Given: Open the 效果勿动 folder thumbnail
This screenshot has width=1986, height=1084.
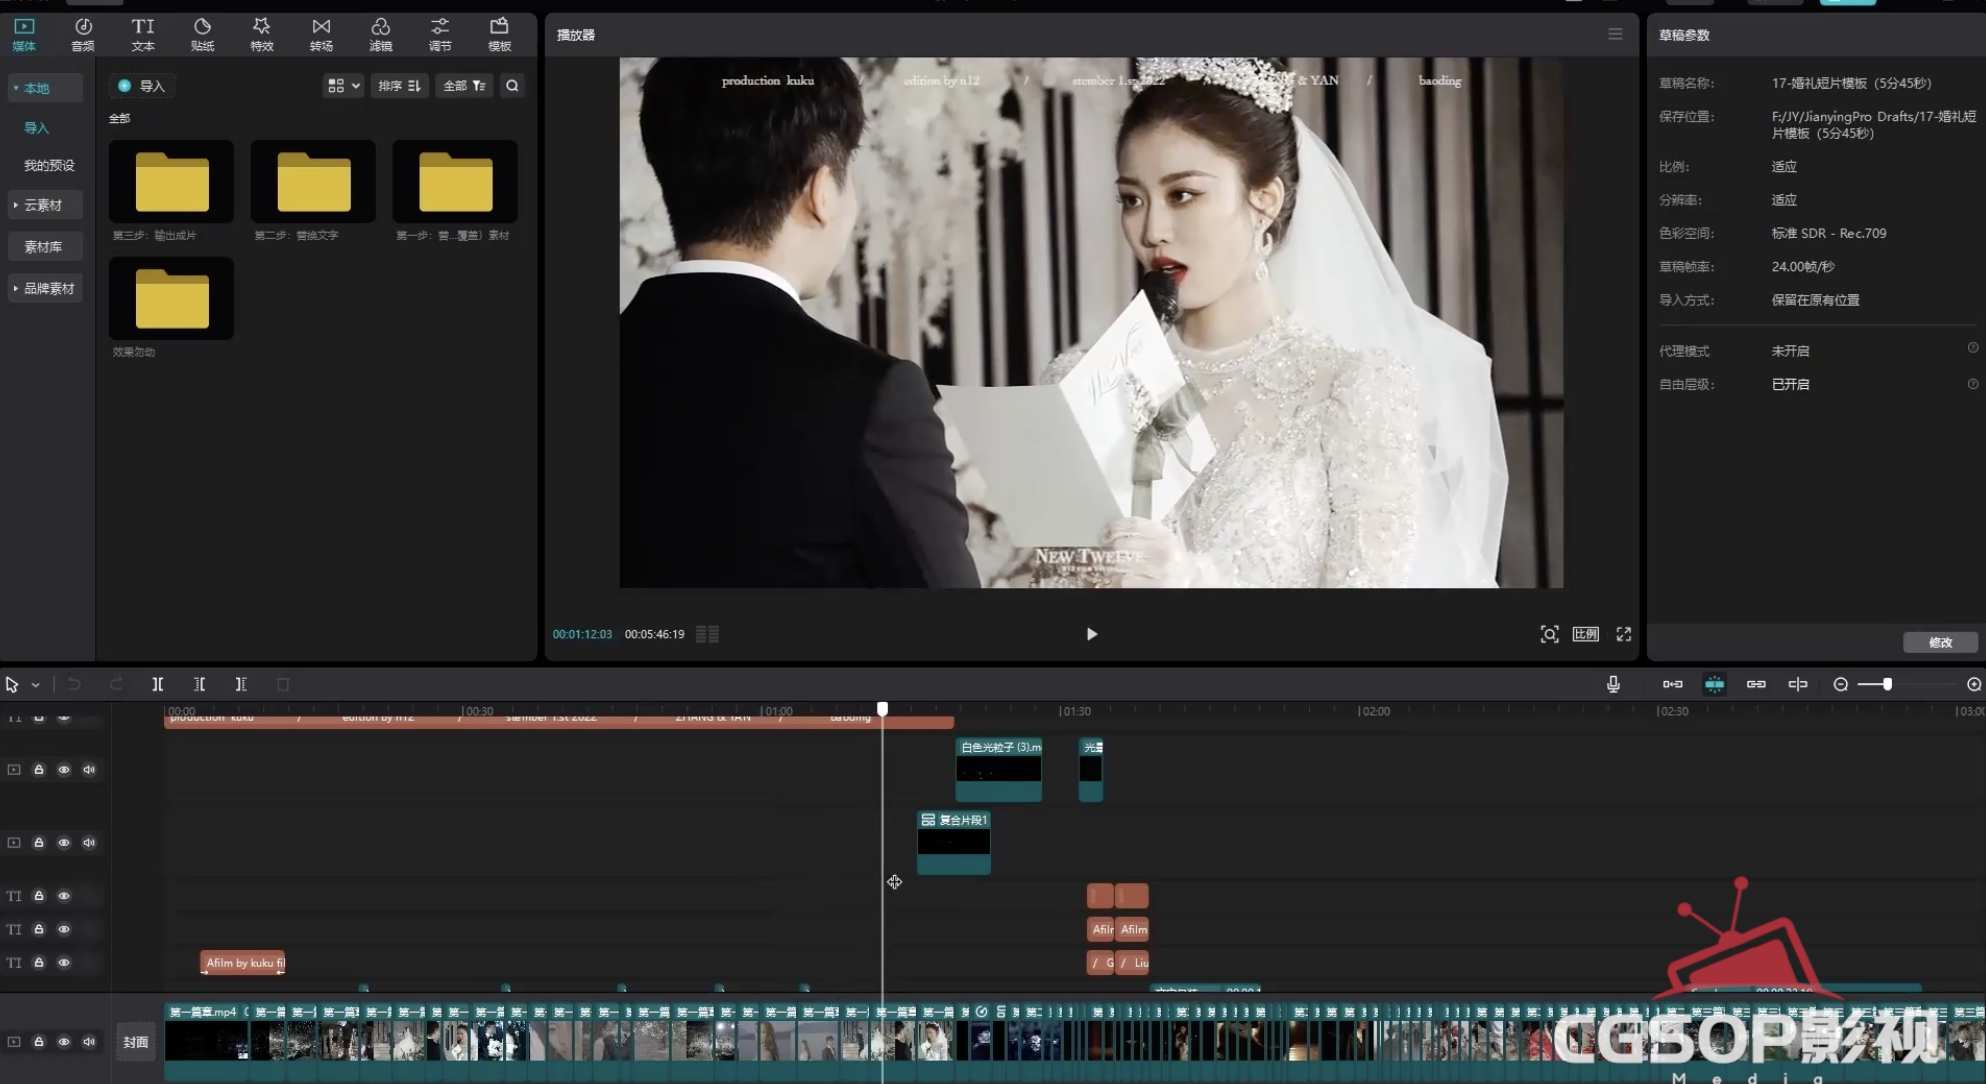Looking at the screenshot, I should click(171, 297).
